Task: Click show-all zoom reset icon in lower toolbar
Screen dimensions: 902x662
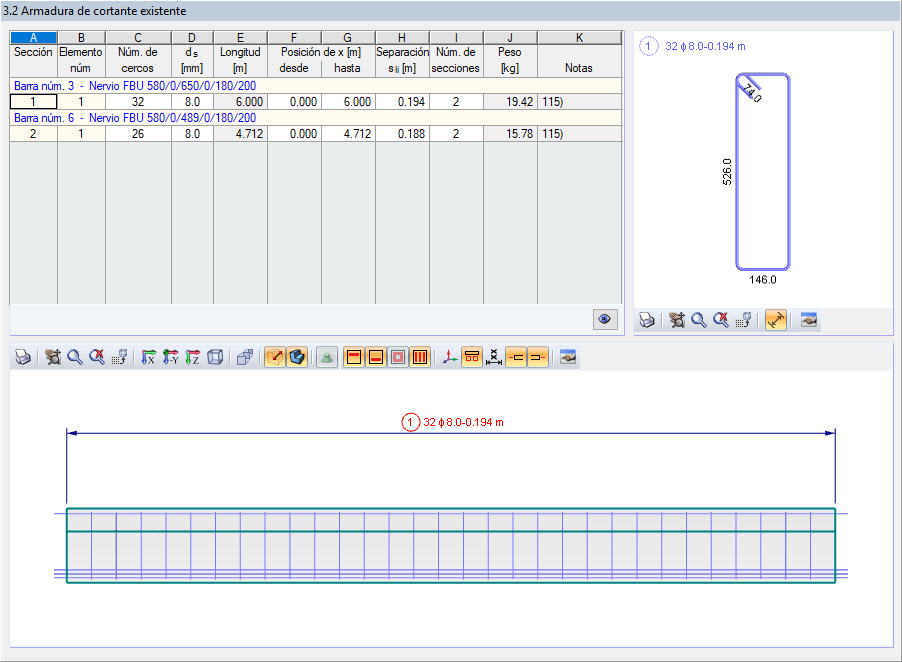Action: point(97,357)
